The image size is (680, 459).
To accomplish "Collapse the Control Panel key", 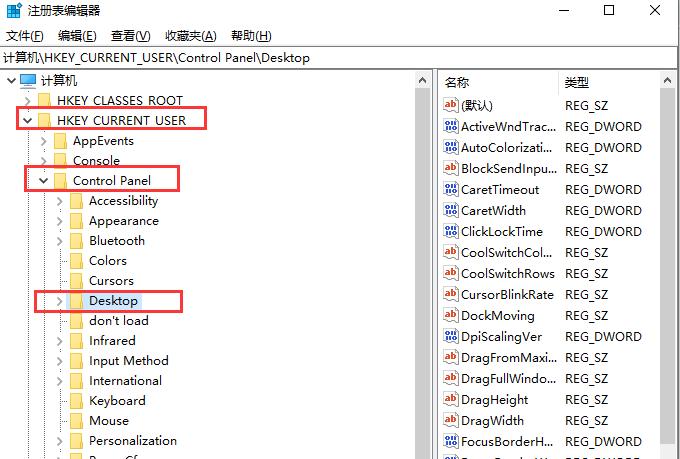I will (43, 181).
